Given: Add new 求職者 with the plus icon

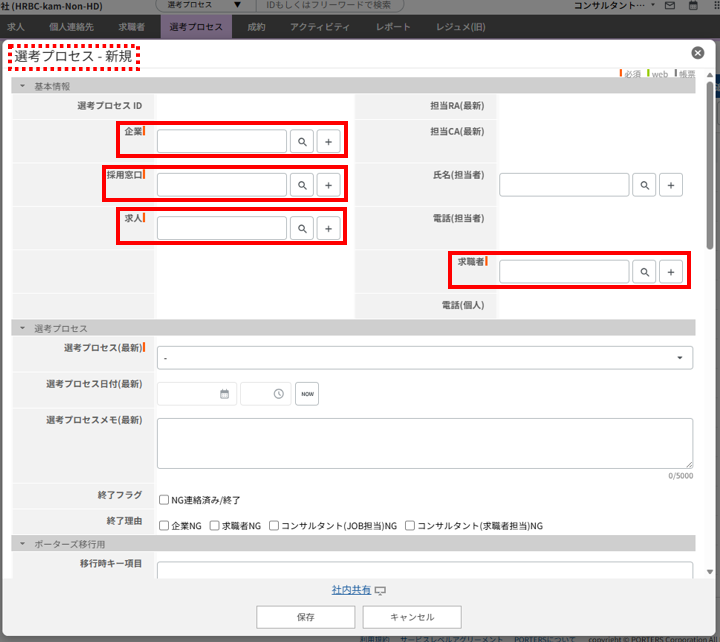Looking at the screenshot, I should point(671,271).
